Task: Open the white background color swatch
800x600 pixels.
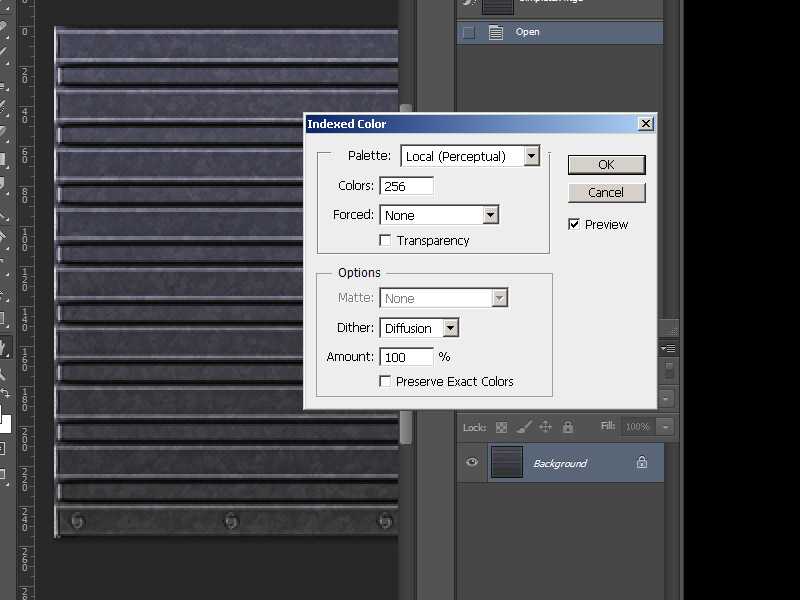Action: click(6, 423)
